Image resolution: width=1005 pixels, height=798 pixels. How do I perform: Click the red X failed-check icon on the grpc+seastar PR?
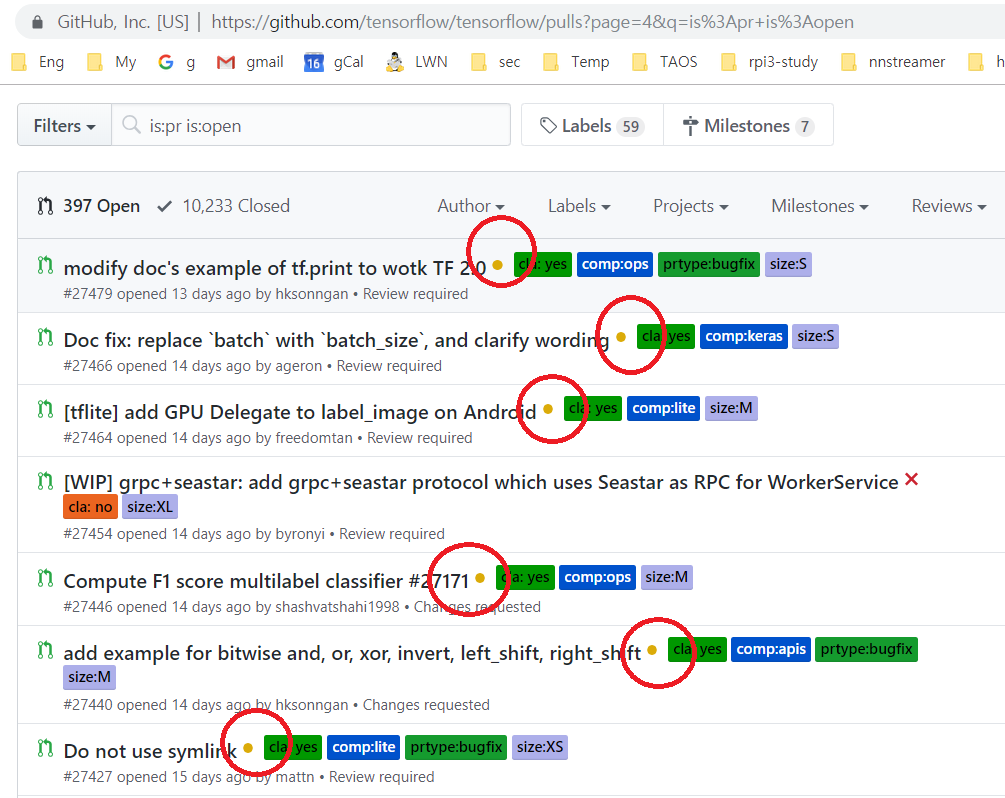(911, 480)
